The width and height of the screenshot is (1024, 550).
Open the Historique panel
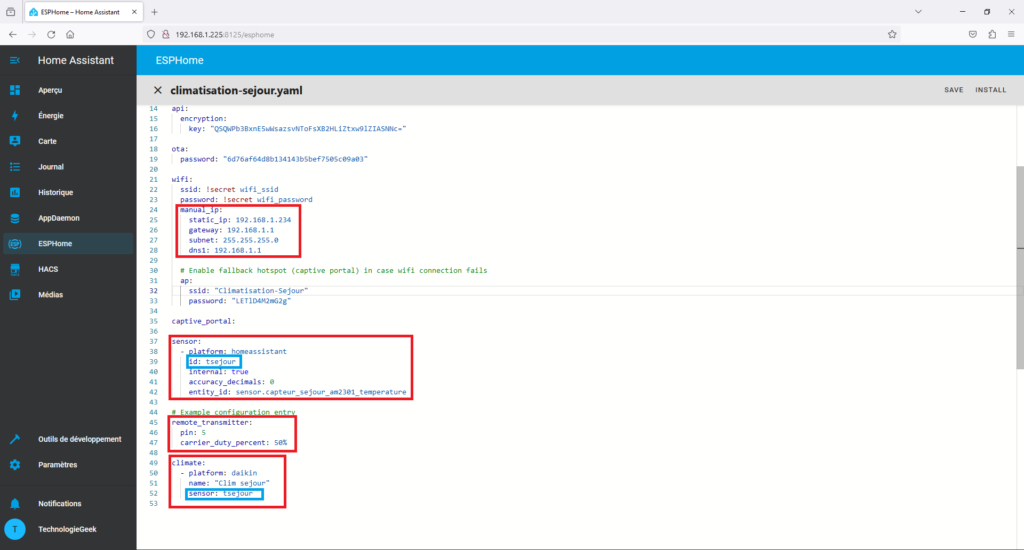click(55, 192)
